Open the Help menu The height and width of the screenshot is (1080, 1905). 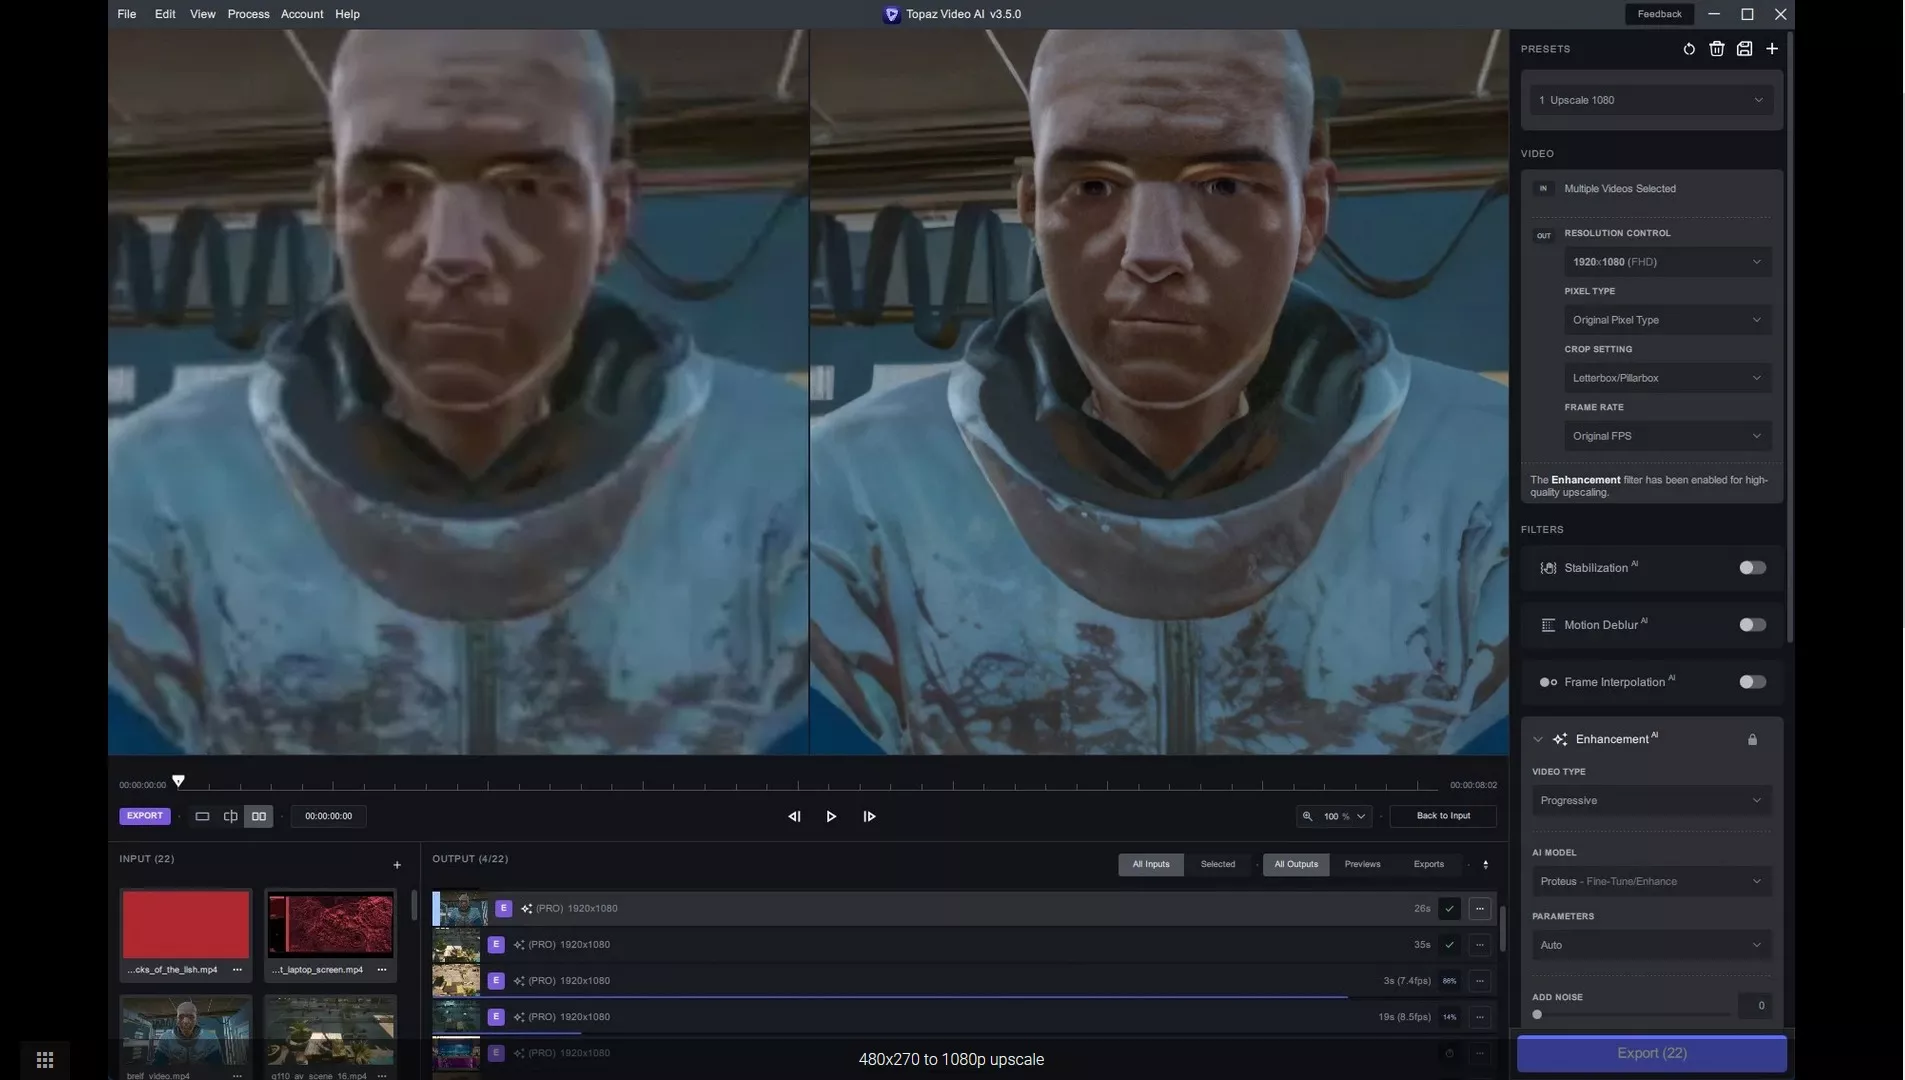tap(347, 14)
